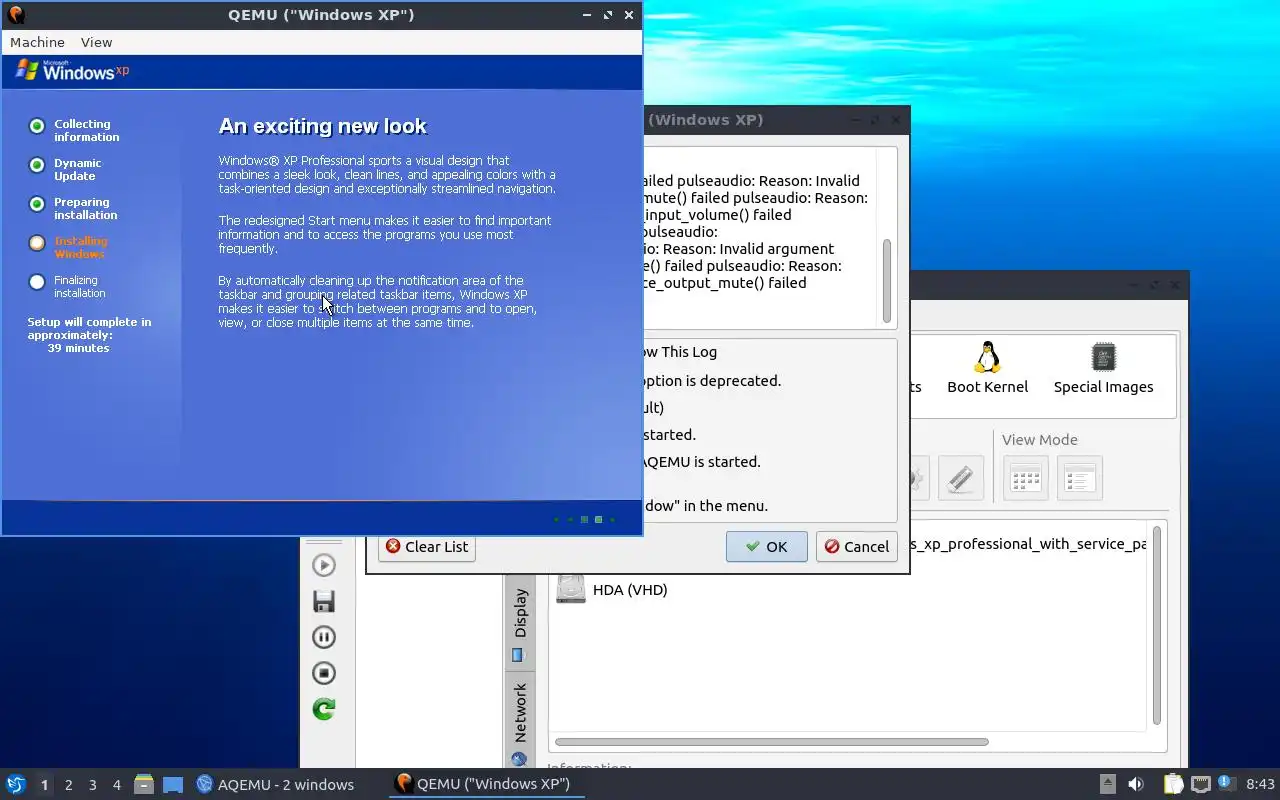Switch to workspace 3
Screen dimensions: 1280x800
click(x=92, y=785)
